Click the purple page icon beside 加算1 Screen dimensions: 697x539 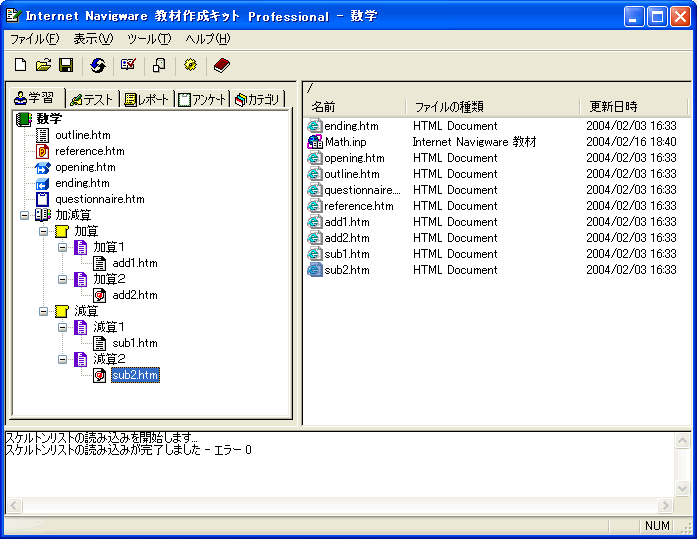tap(80, 247)
